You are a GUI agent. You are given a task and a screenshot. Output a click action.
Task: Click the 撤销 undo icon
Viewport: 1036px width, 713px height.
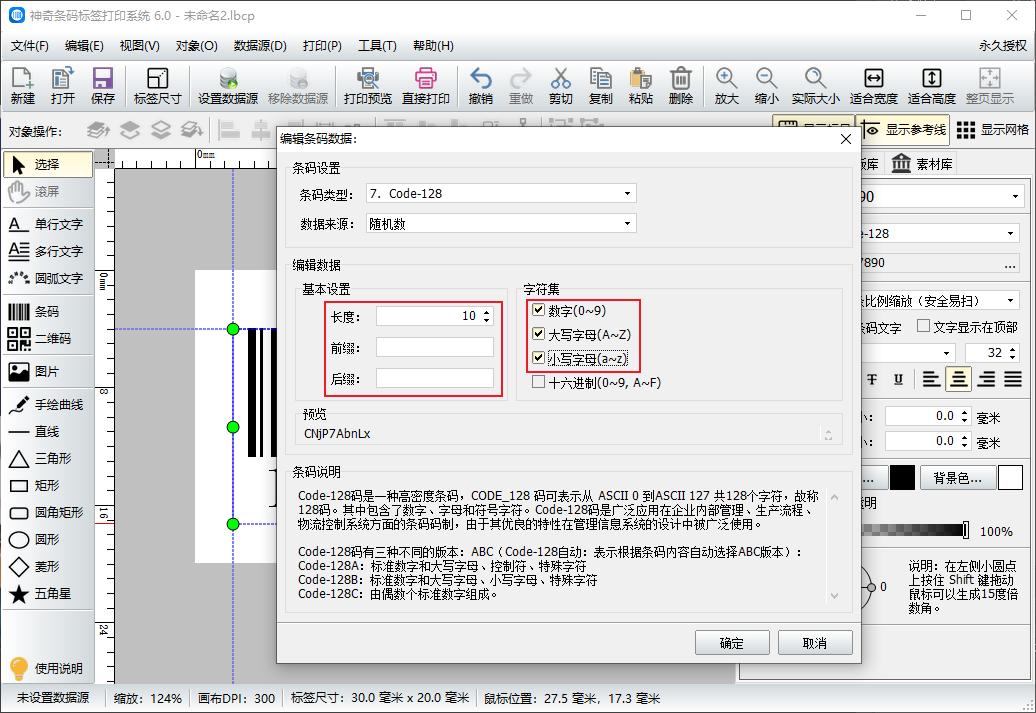coord(481,85)
